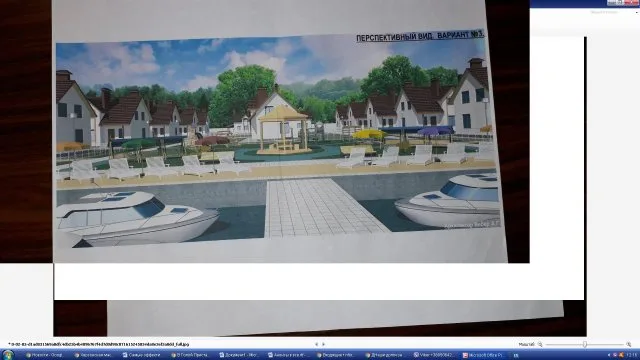Show the previous picture
The width and height of the screenshot is (640, 360).
(x=316, y=344)
